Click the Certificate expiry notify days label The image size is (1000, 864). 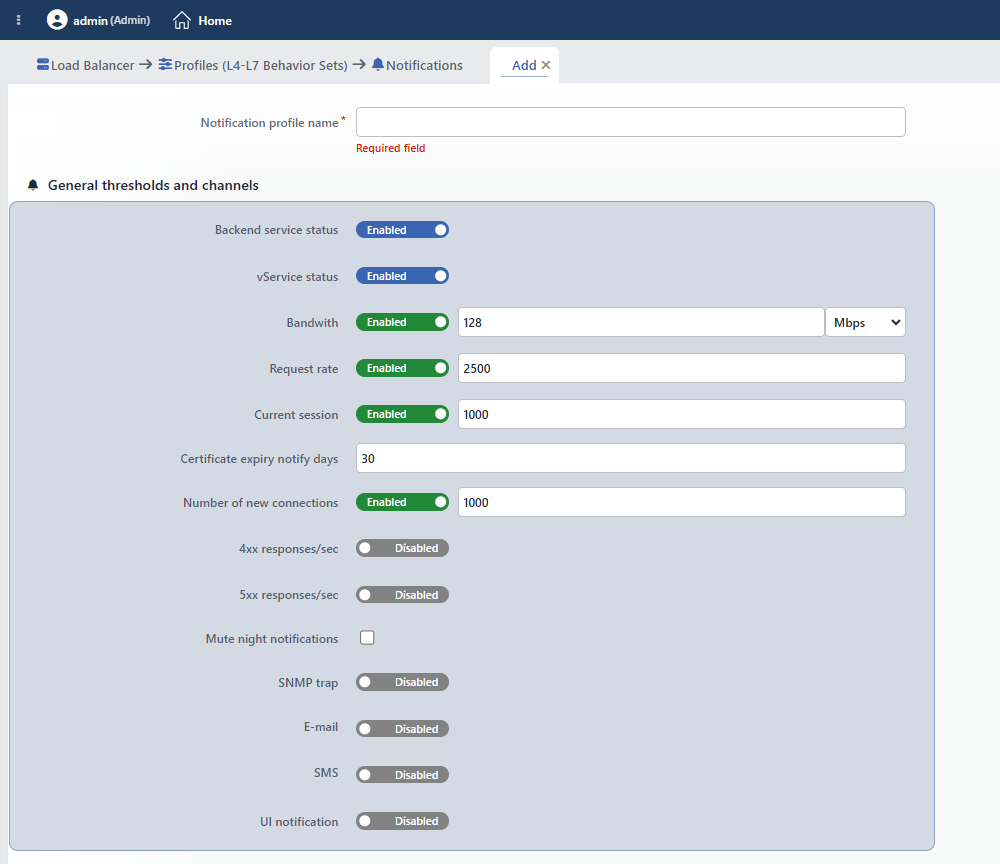(259, 458)
